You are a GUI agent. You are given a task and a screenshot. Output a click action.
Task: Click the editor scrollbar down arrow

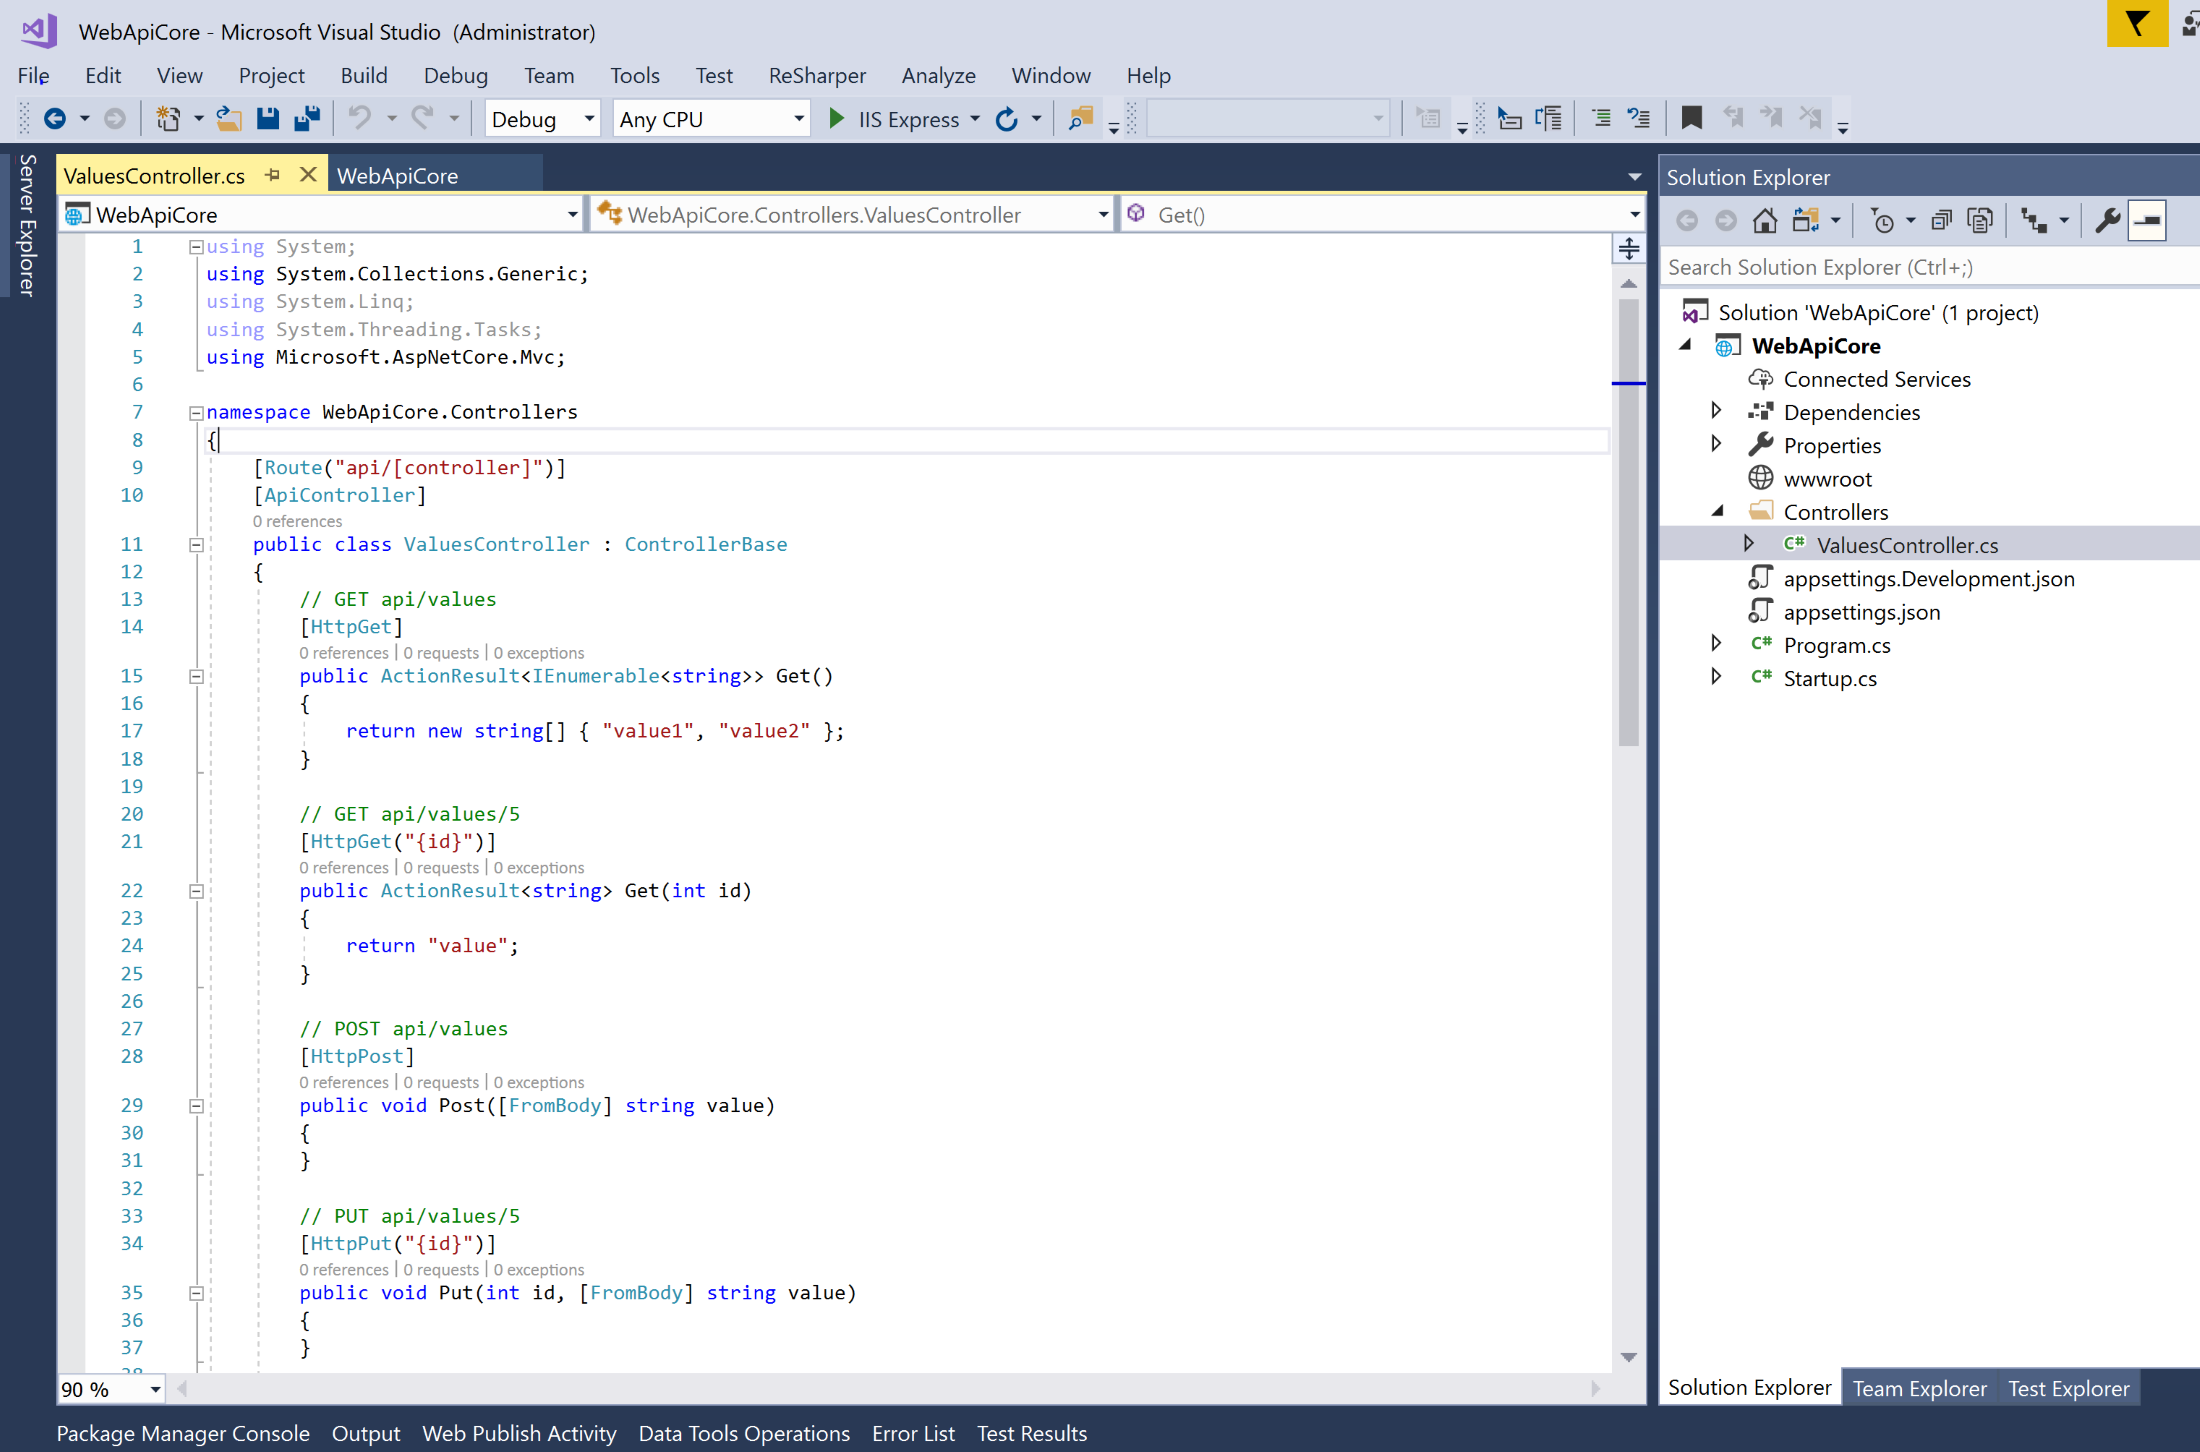(x=1629, y=1357)
